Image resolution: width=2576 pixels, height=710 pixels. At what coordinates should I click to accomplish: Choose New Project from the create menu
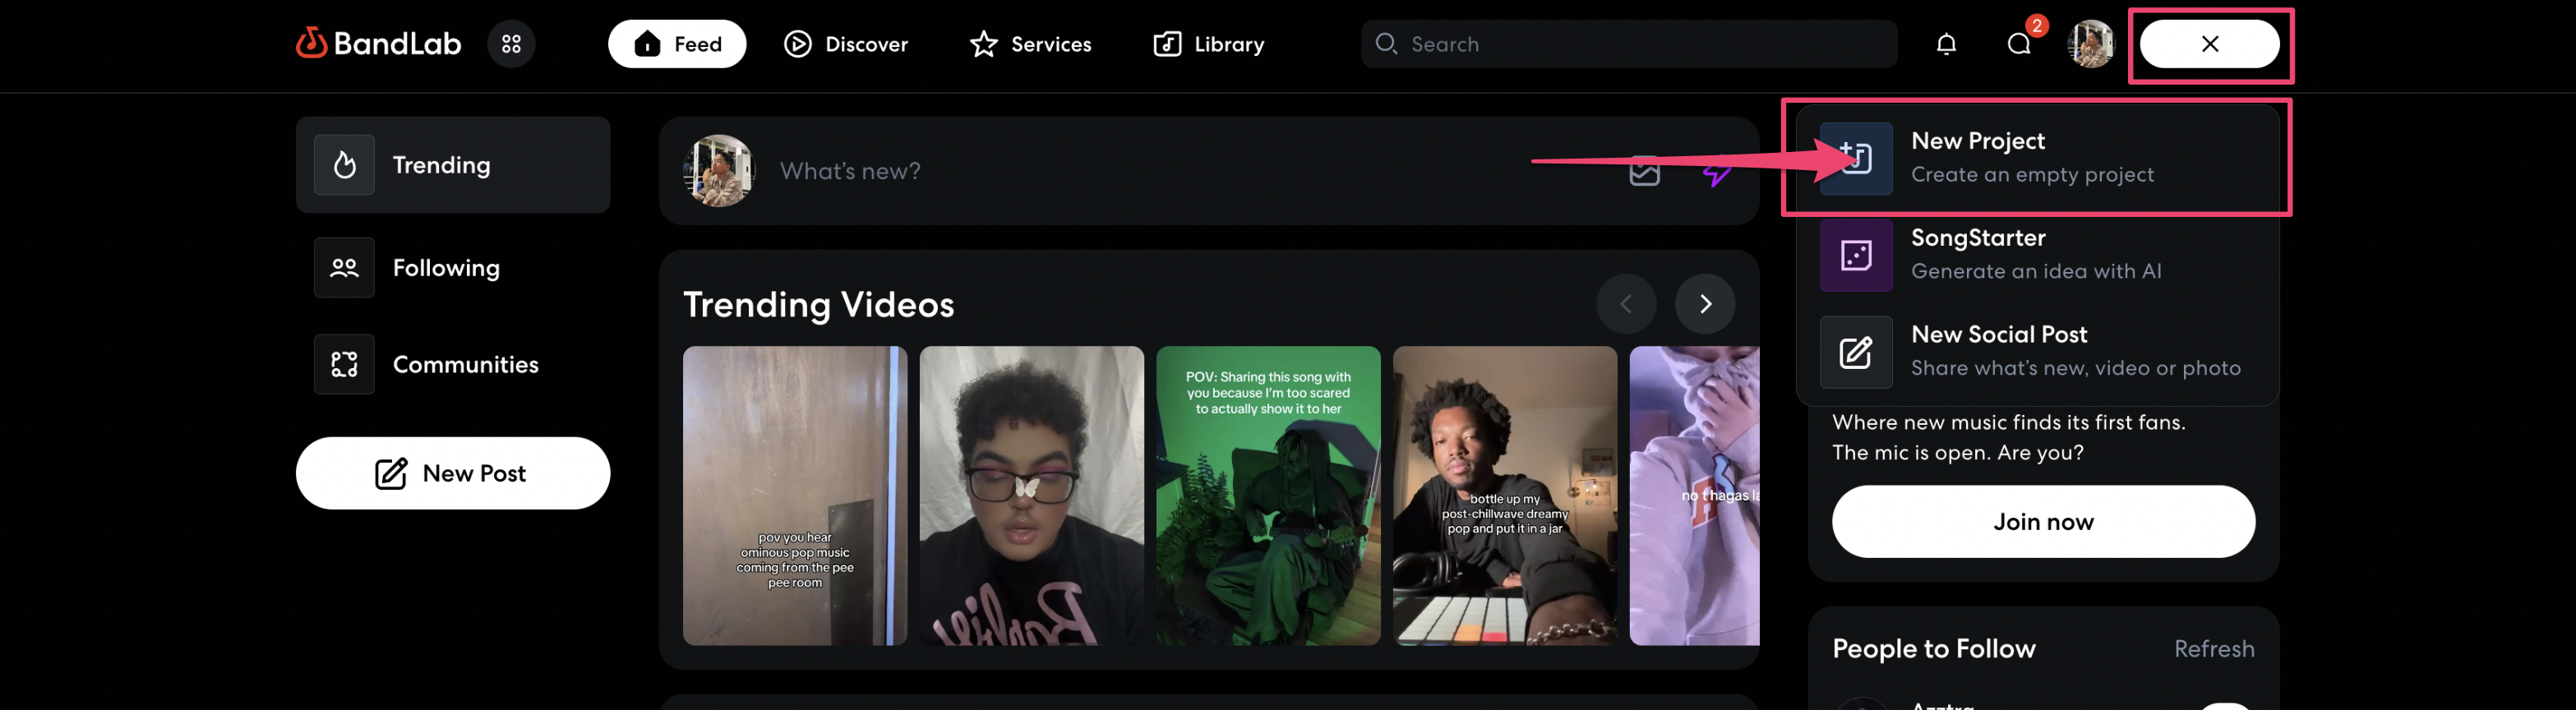point(2035,158)
